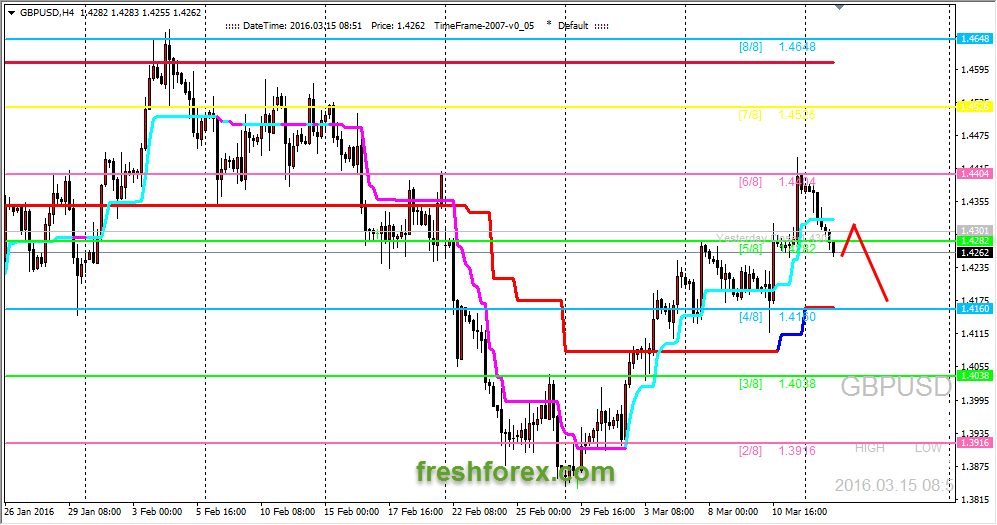
Task: Click the '5 Feb 16:00' time axis label
Action: click(221, 512)
